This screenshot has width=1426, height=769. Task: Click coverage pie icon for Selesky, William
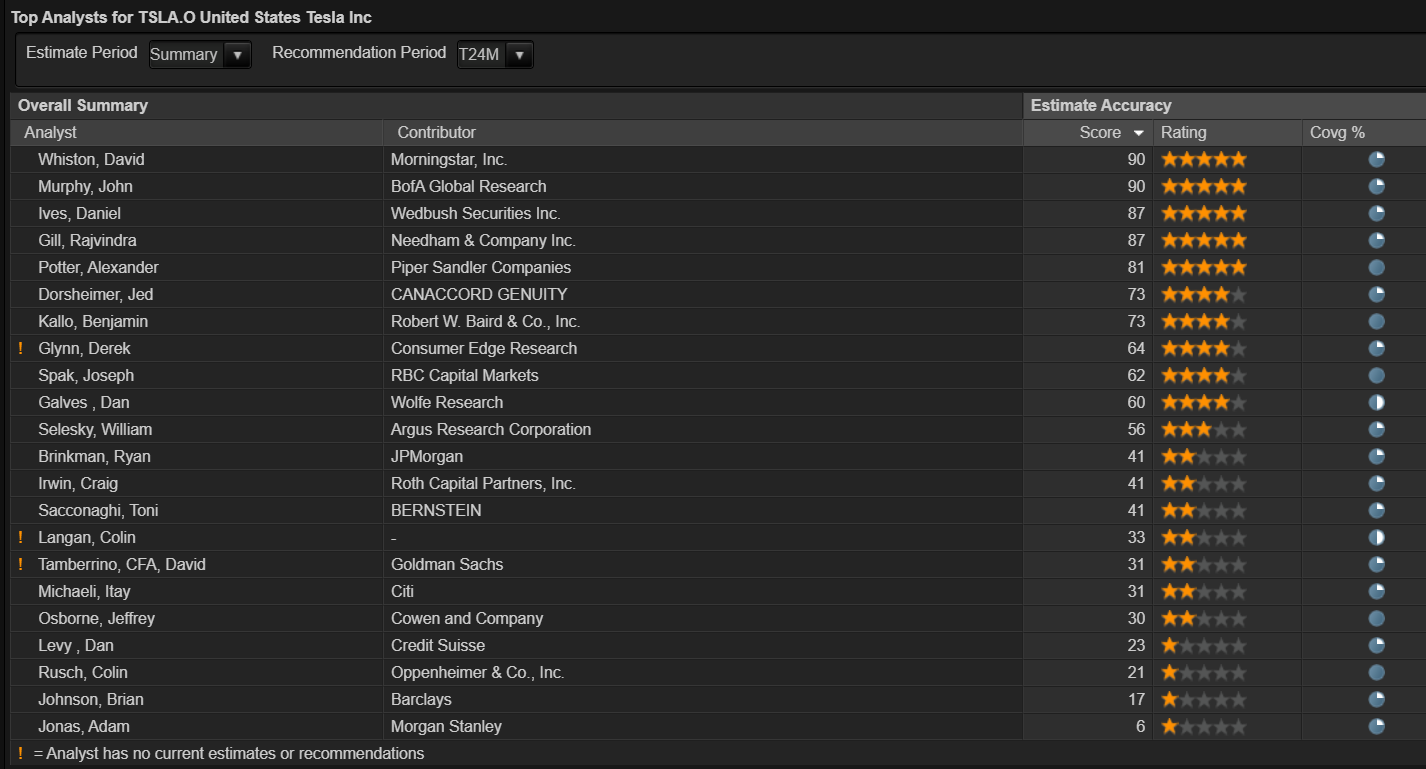1377,429
